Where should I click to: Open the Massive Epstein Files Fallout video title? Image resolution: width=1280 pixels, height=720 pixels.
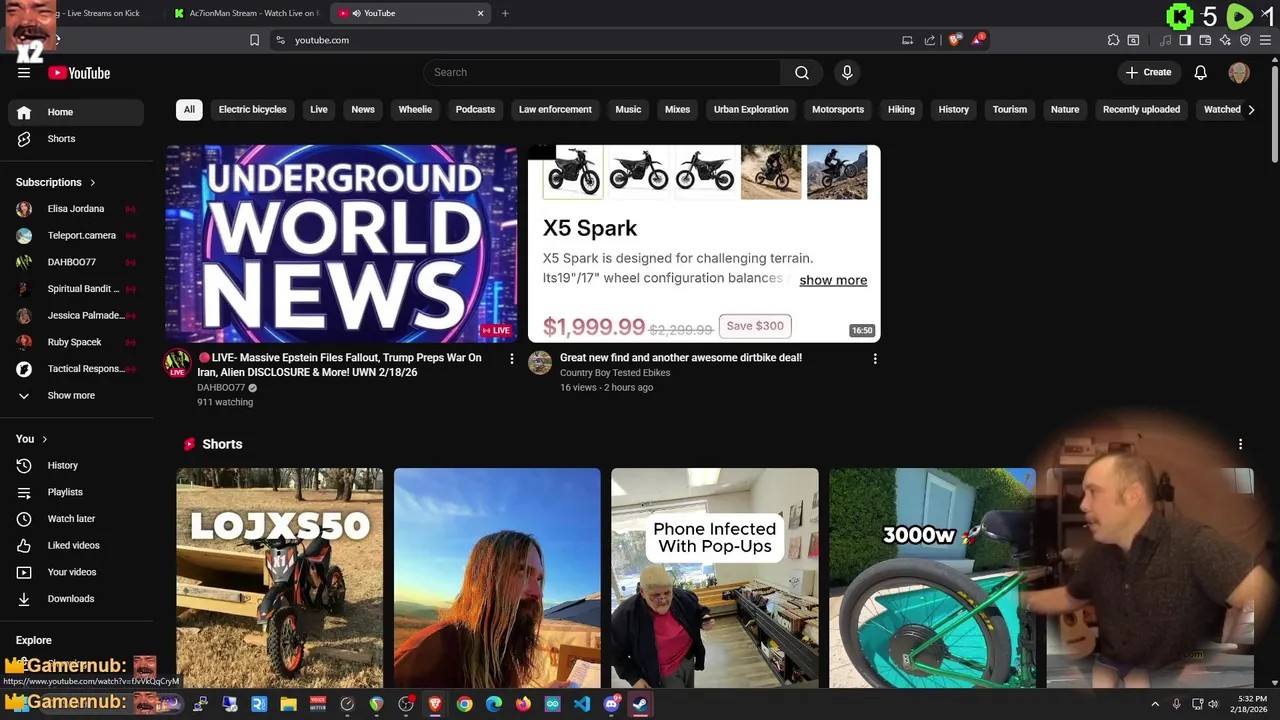coord(339,365)
